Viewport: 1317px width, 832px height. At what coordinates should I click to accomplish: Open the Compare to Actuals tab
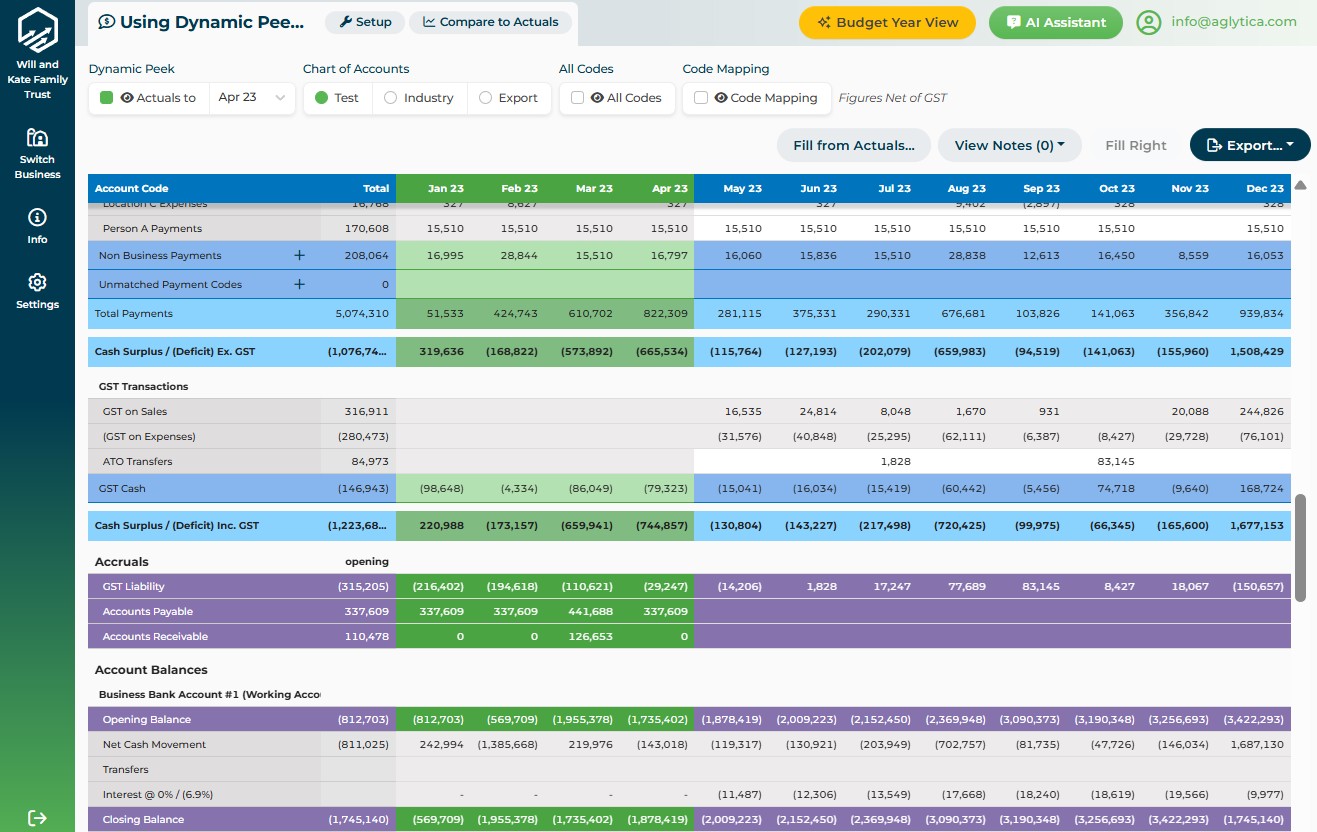coord(490,21)
